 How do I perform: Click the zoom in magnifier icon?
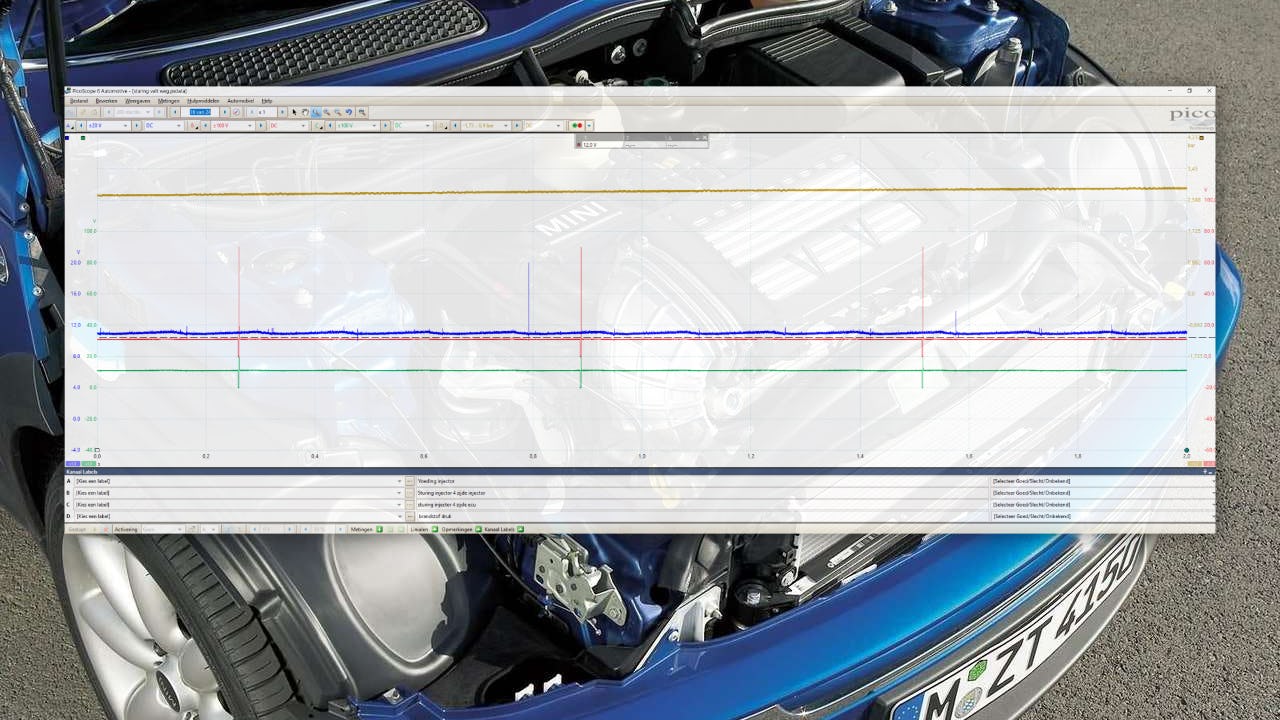(x=327, y=112)
